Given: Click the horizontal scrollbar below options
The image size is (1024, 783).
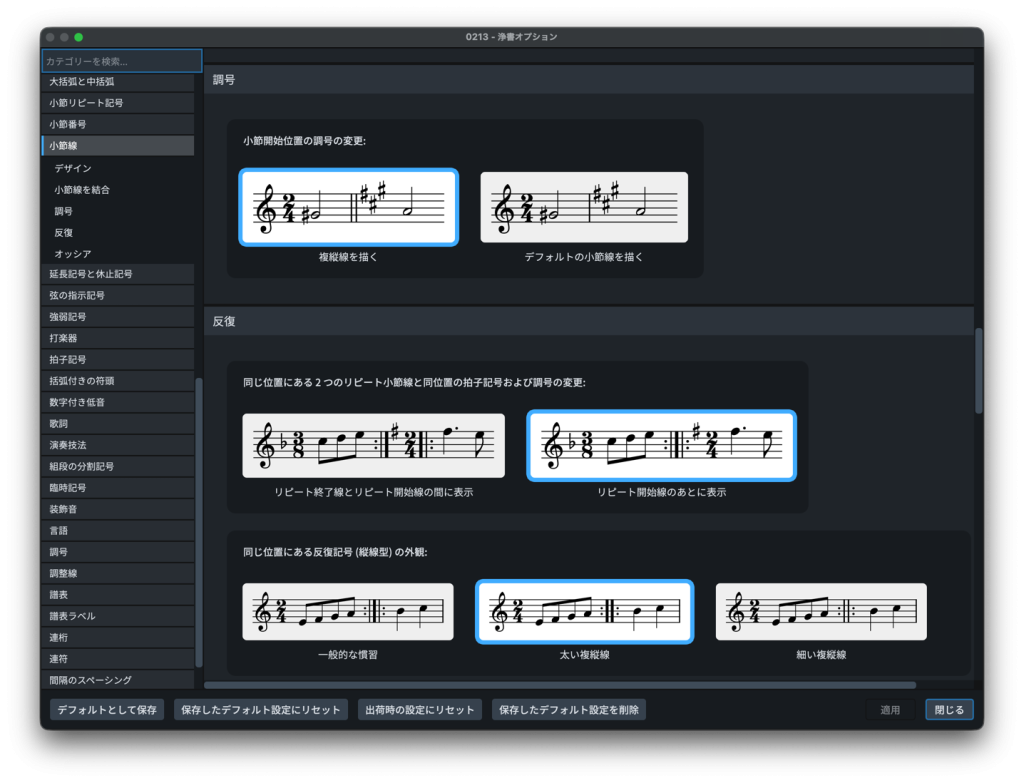Looking at the screenshot, I should (560, 685).
